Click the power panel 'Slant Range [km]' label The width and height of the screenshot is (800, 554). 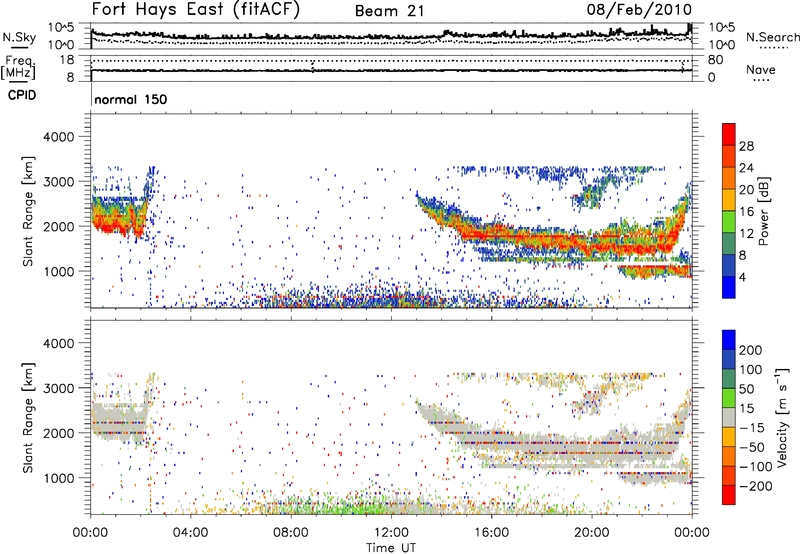tap(28, 211)
